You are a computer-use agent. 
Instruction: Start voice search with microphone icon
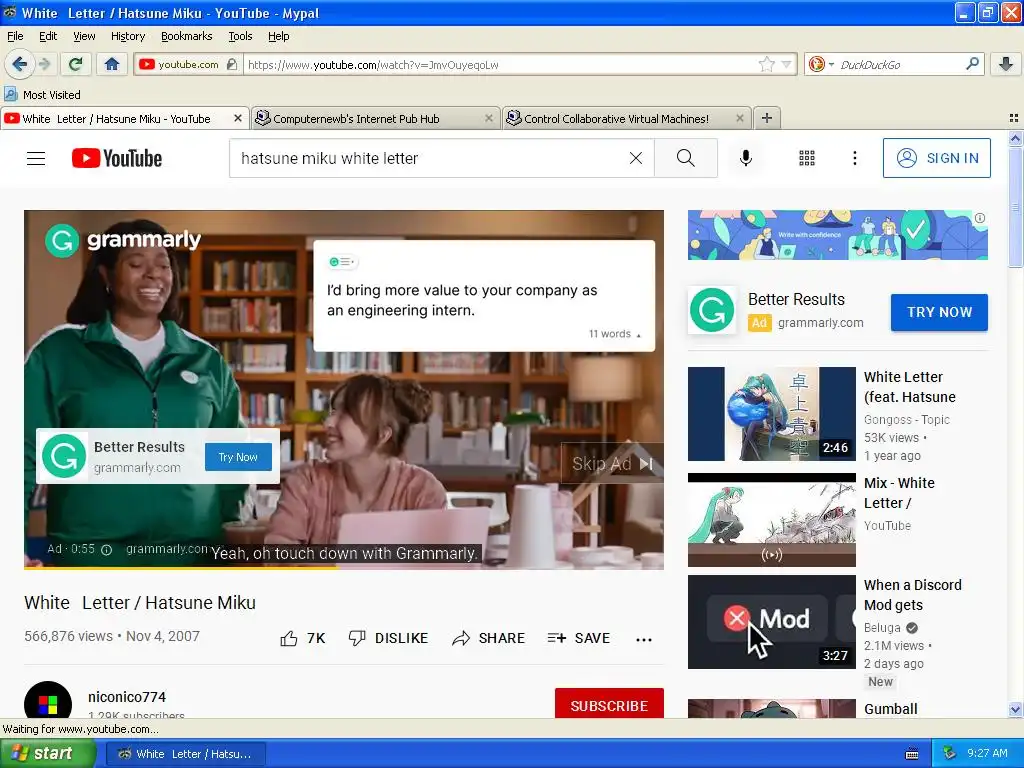(746, 158)
